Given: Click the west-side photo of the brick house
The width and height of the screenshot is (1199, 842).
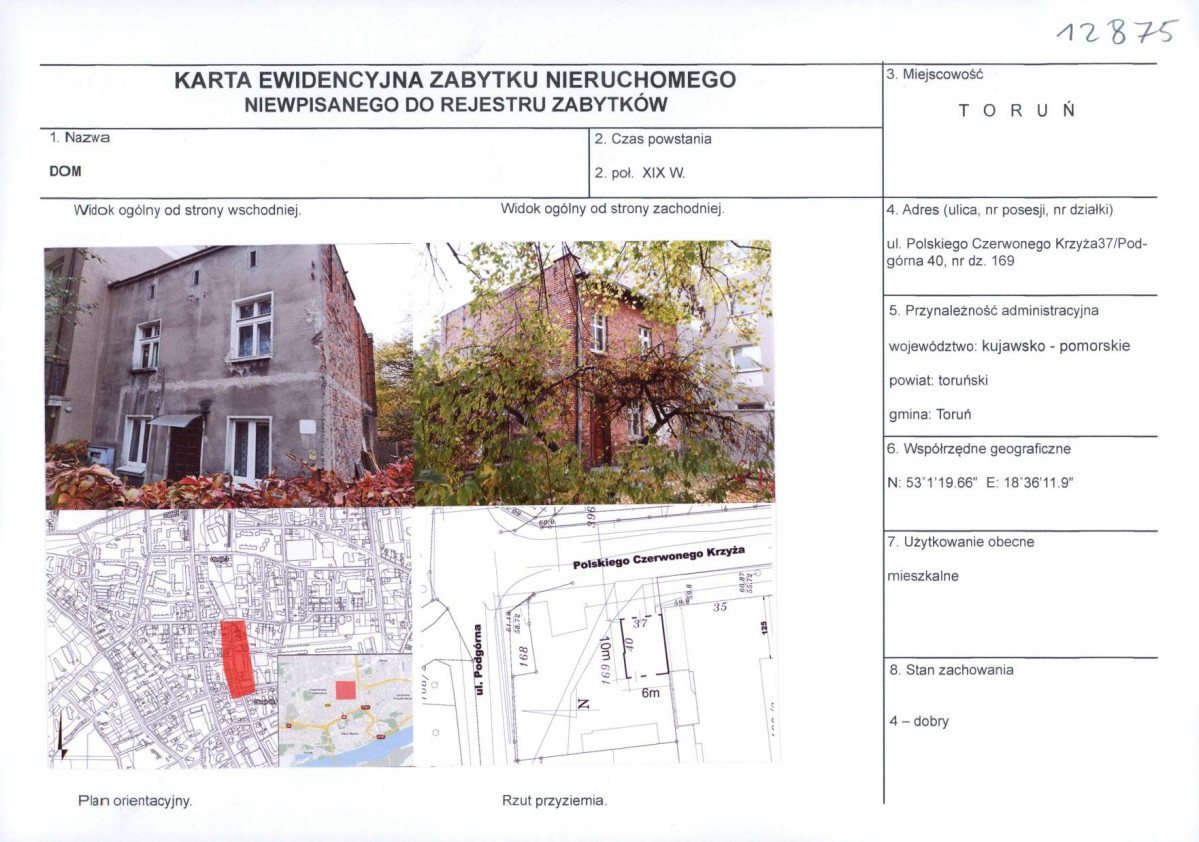Looking at the screenshot, I should (594, 372).
